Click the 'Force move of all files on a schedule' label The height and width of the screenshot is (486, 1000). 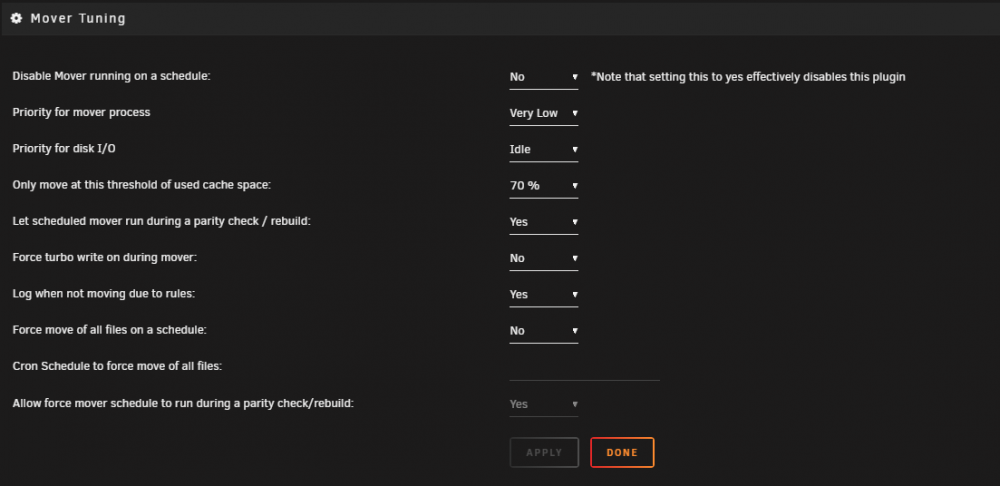tap(110, 330)
